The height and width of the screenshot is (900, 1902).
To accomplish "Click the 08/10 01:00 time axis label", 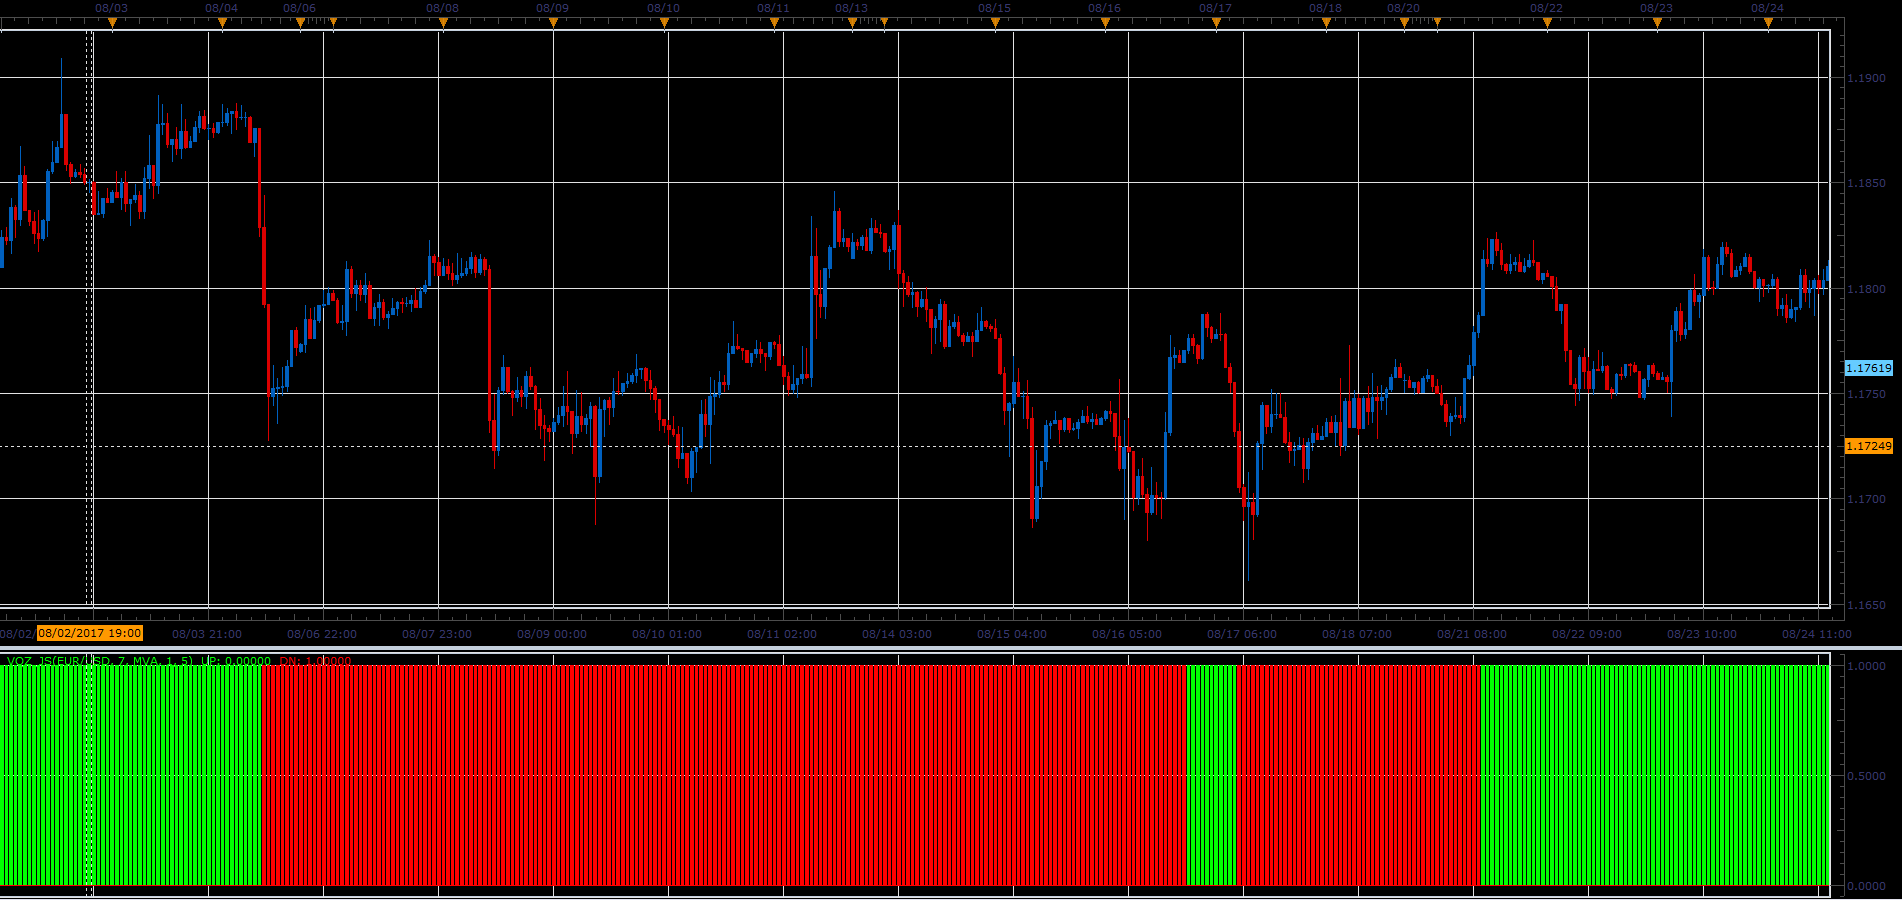I will 667,634.
